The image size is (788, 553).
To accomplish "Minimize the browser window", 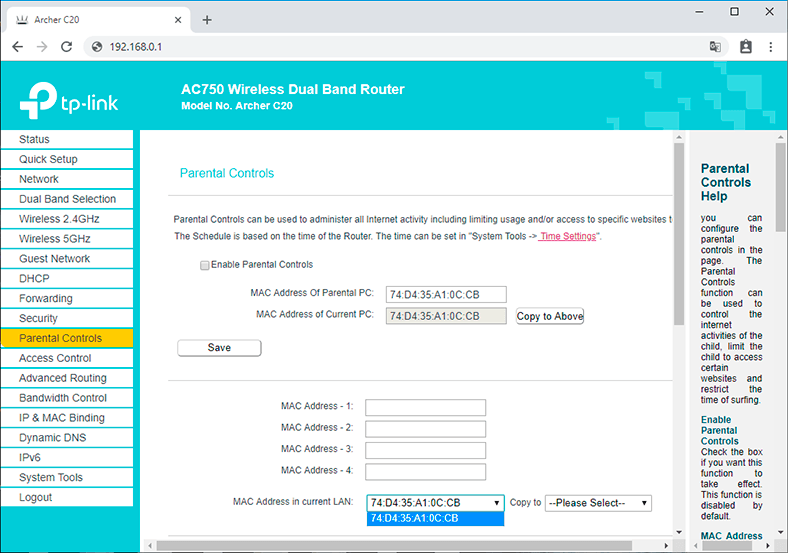I will (x=699, y=12).
